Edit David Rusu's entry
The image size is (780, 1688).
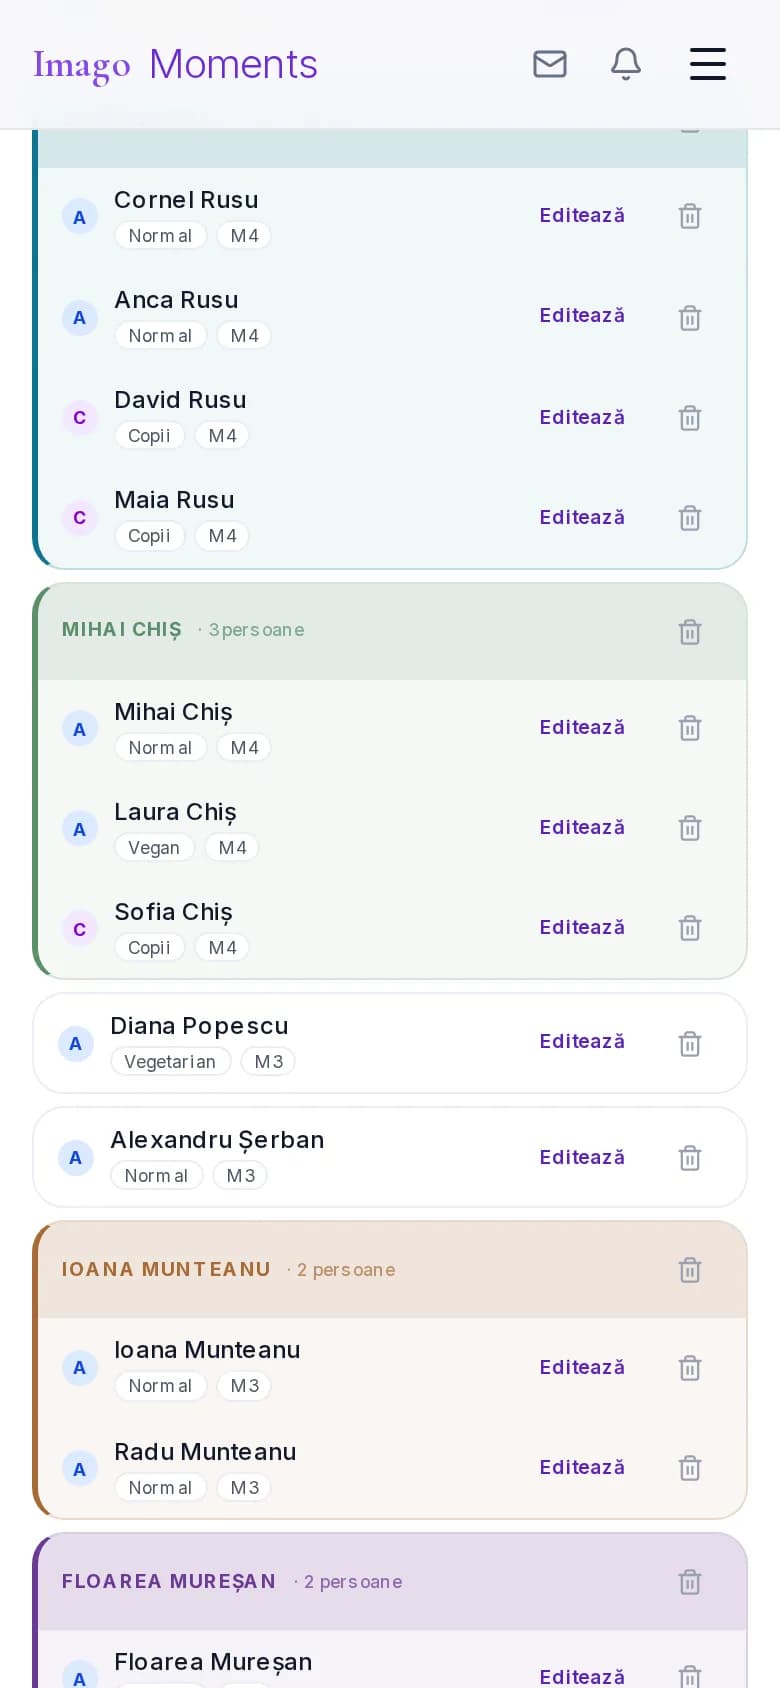[582, 417]
